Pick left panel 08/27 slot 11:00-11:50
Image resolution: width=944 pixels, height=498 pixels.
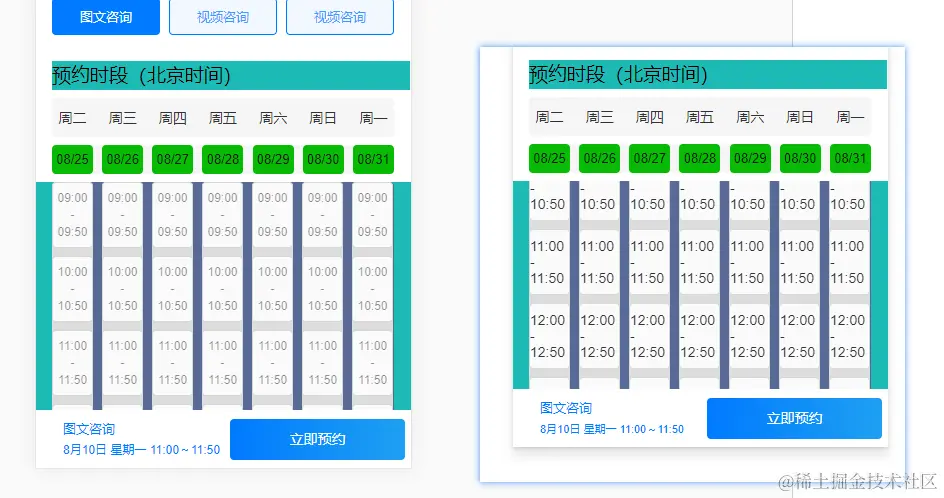click(x=173, y=363)
